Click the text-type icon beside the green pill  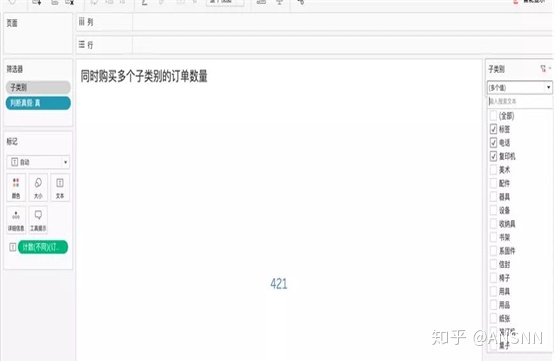point(12,247)
